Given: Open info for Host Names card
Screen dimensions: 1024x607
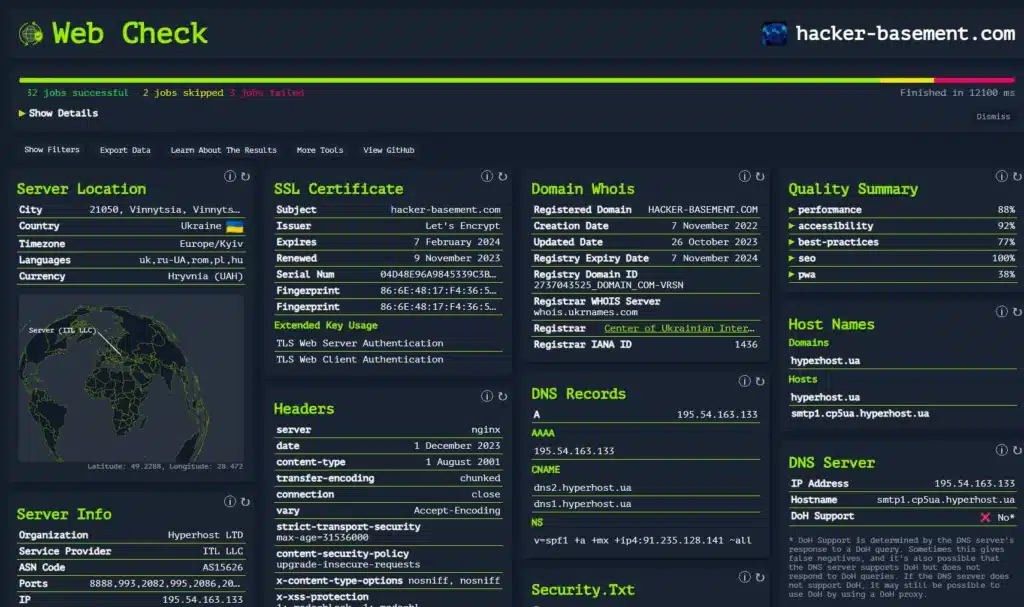Looking at the screenshot, I should point(1001,311).
